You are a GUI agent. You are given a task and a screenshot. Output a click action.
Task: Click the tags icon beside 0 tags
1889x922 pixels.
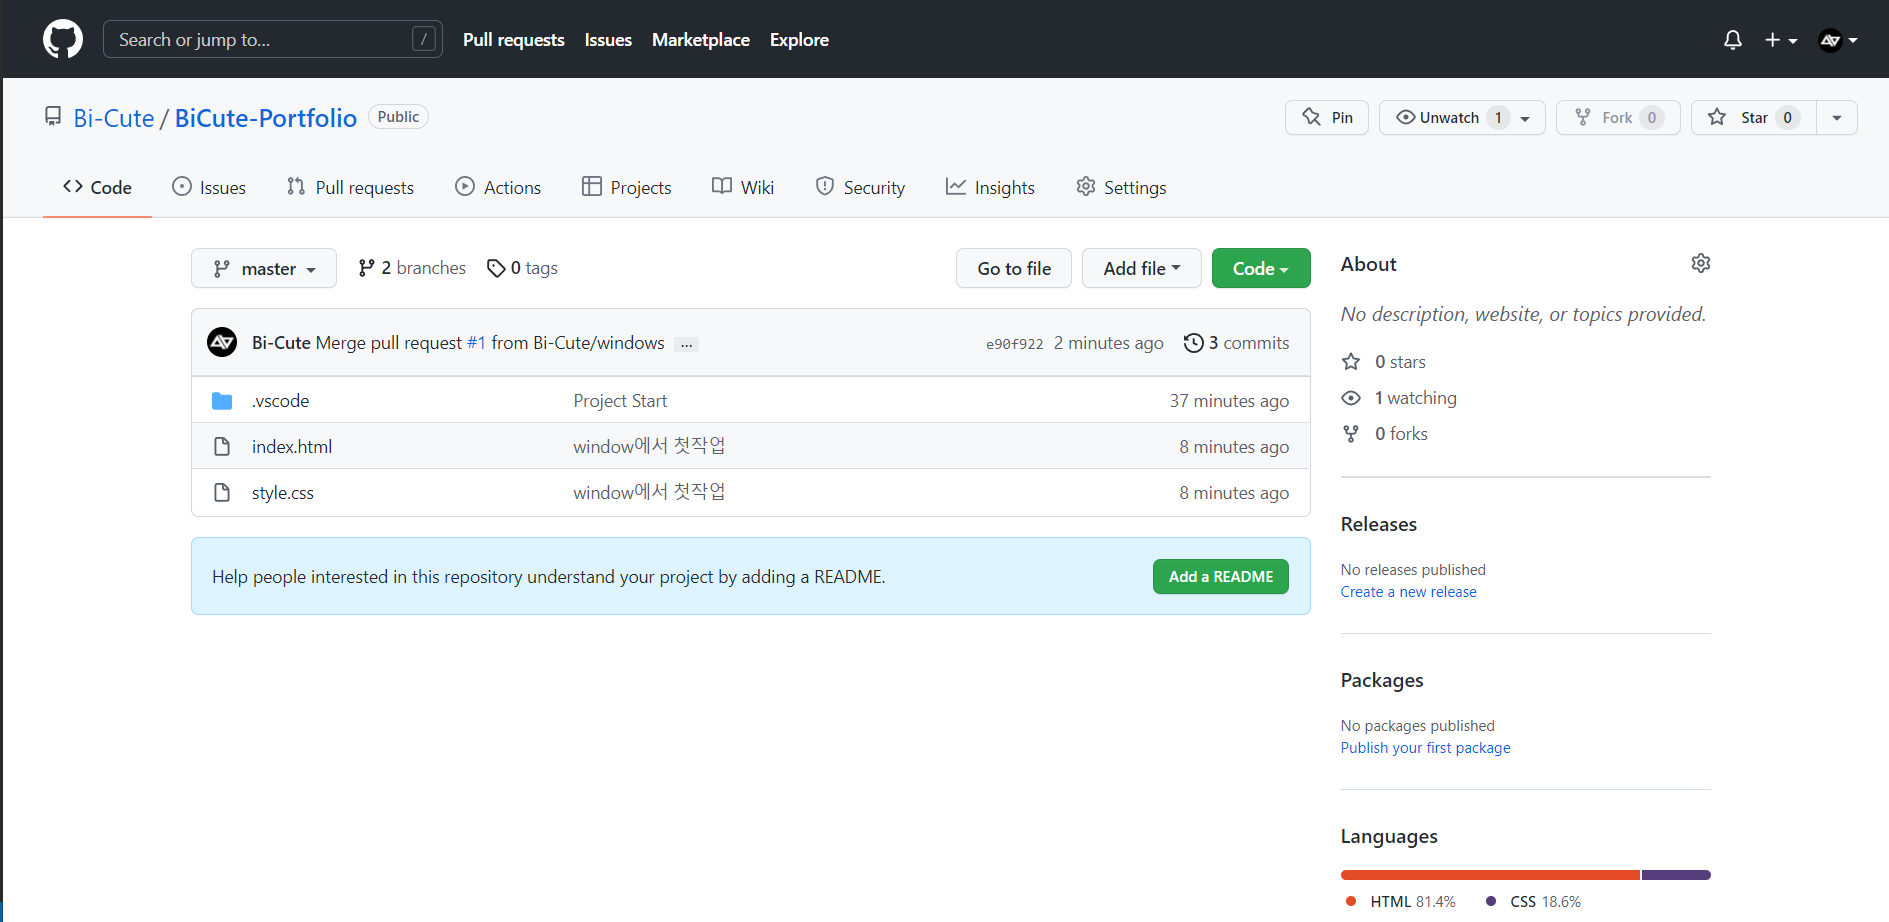click(496, 268)
